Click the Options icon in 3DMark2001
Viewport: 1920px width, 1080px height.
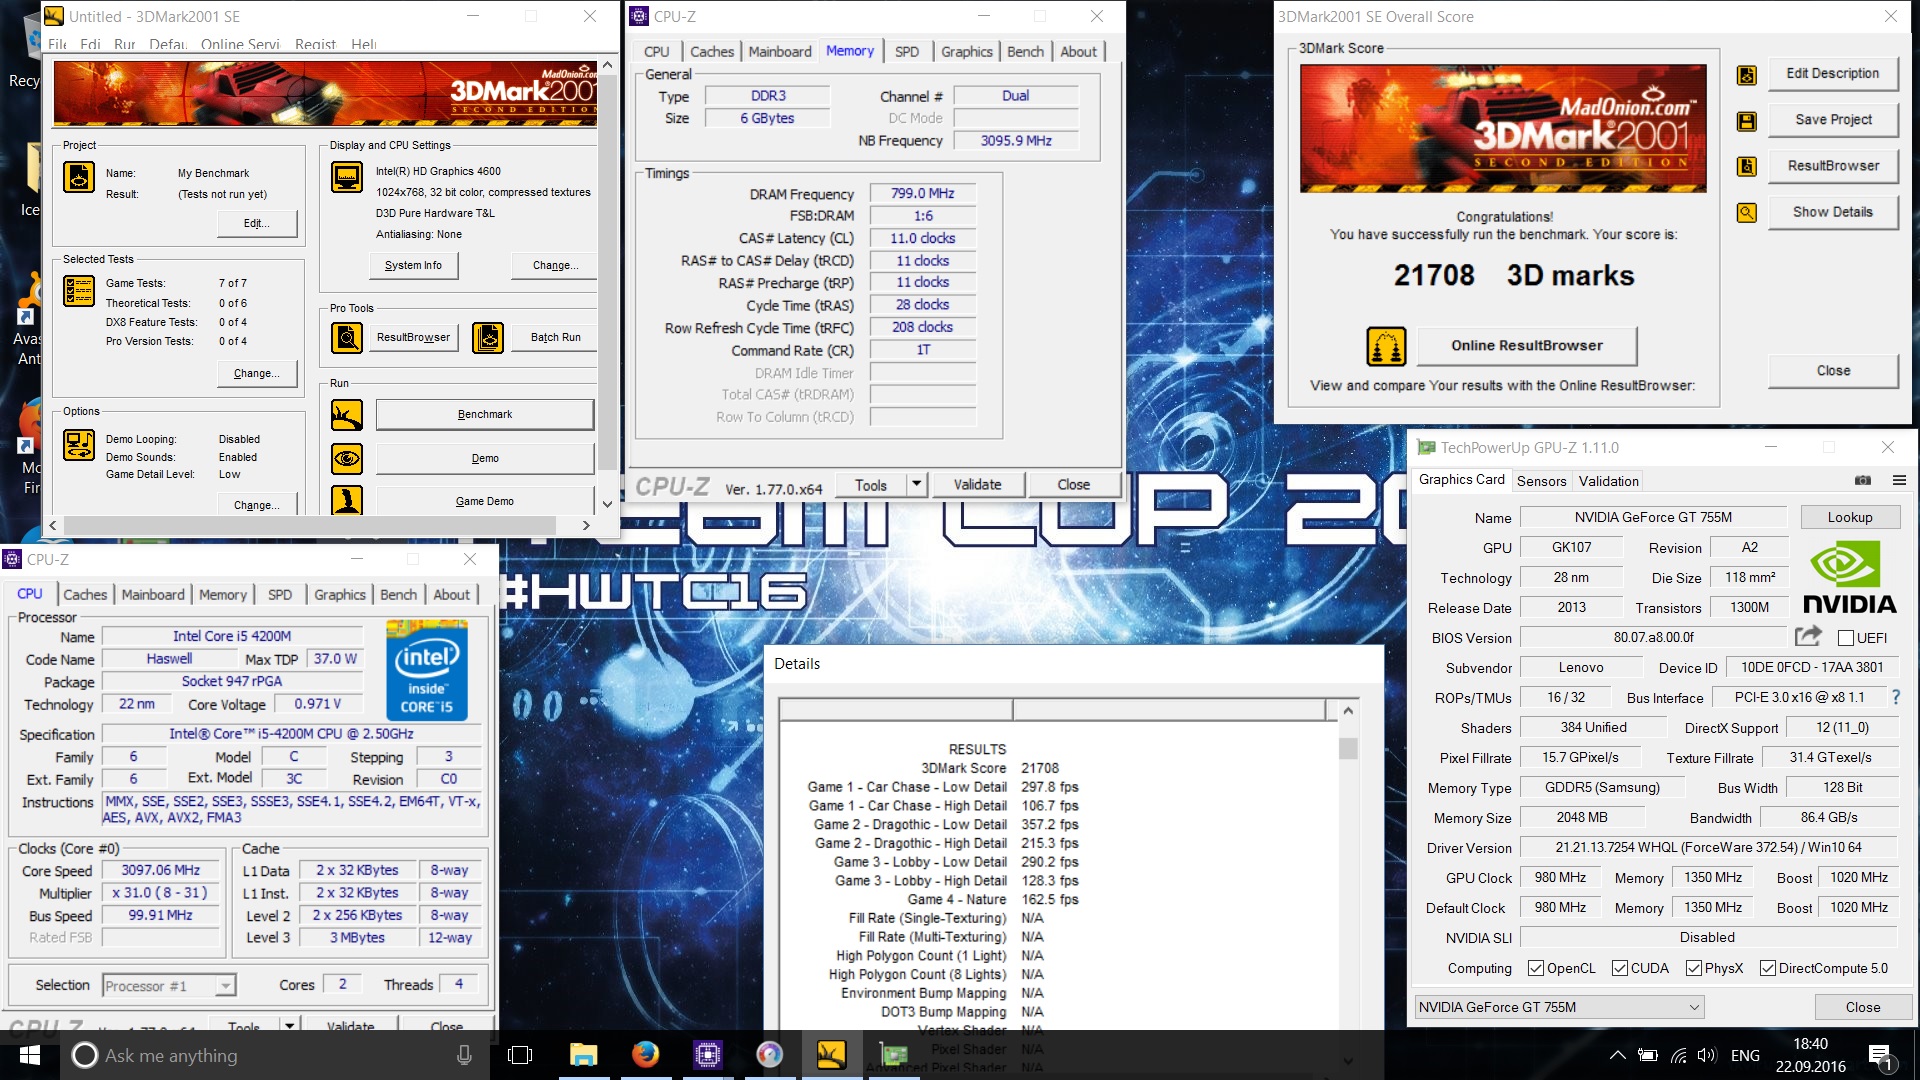tap(79, 445)
